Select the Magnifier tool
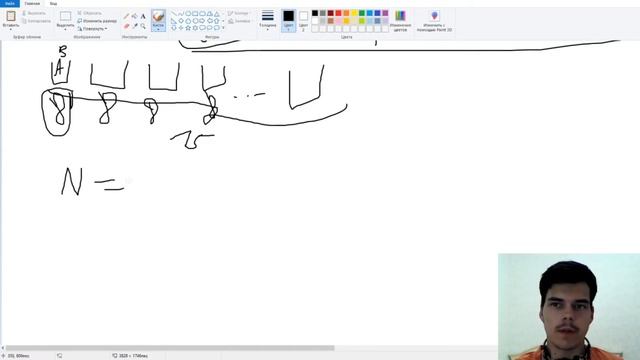 point(143,26)
